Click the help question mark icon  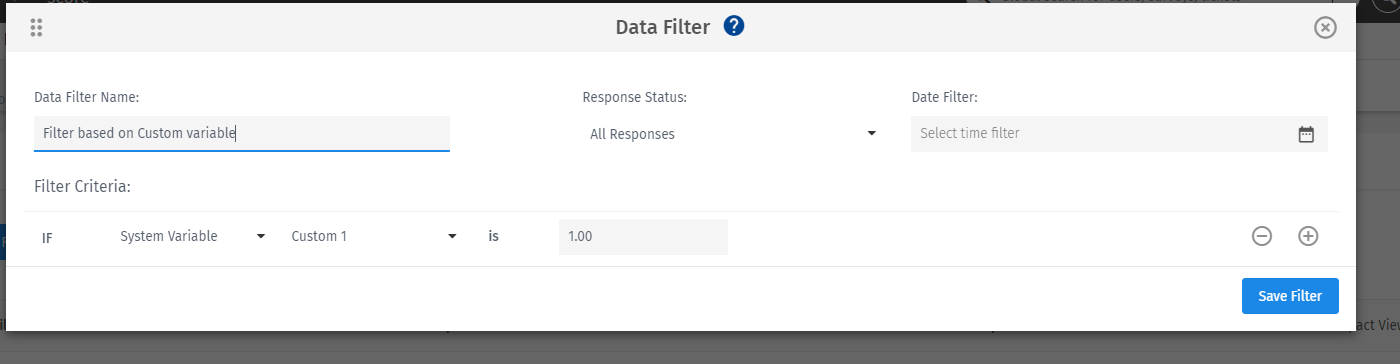pos(734,27)
